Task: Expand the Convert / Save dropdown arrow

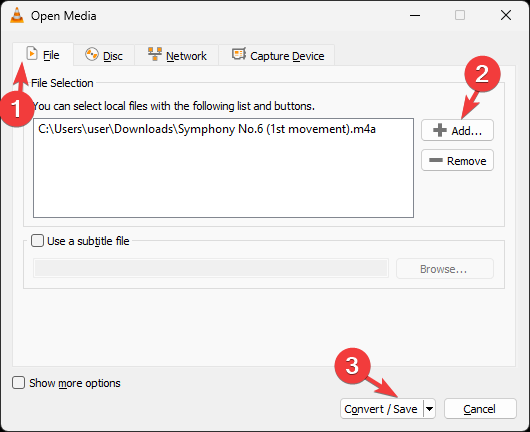Action: pos(429,409)
